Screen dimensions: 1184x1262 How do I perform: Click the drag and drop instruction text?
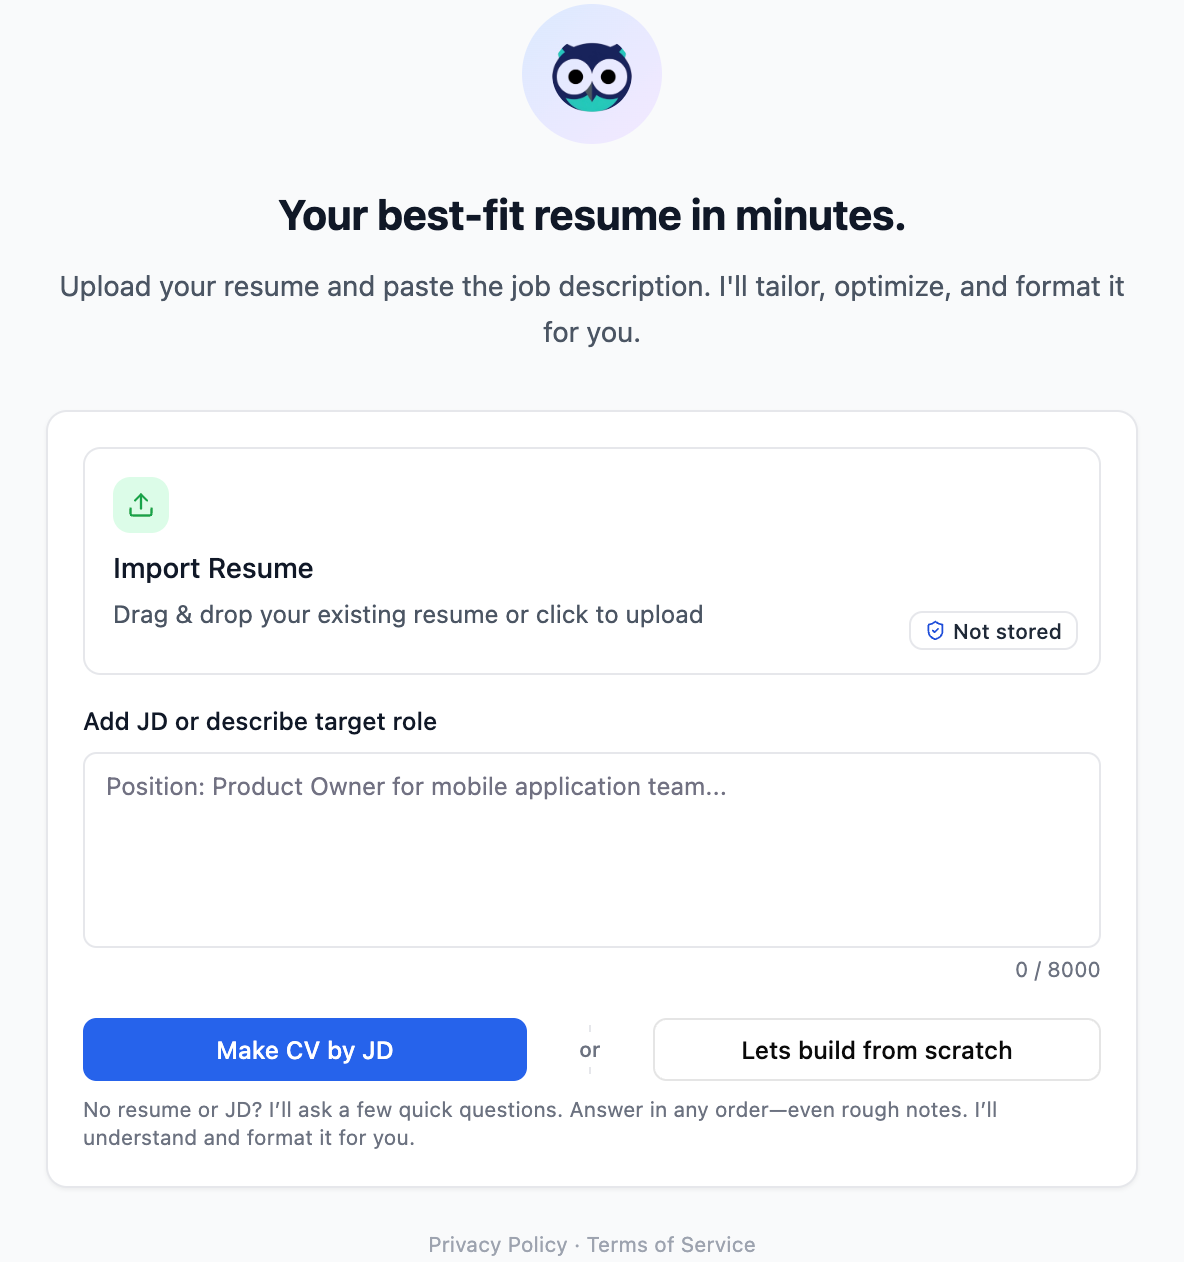(408, 614)
